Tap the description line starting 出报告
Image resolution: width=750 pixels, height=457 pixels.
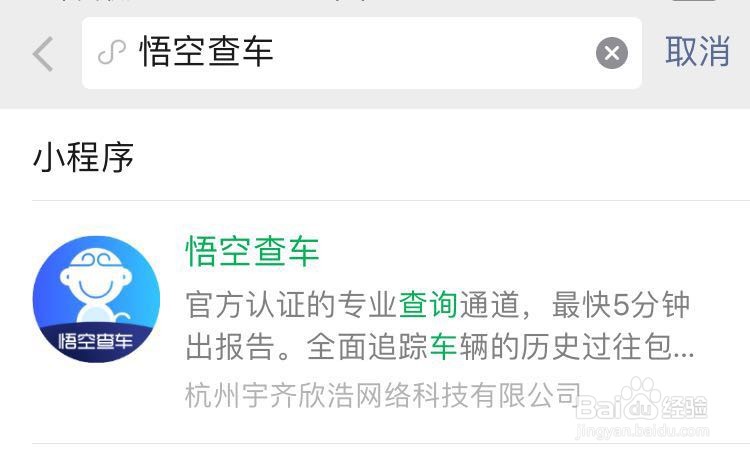440,346
